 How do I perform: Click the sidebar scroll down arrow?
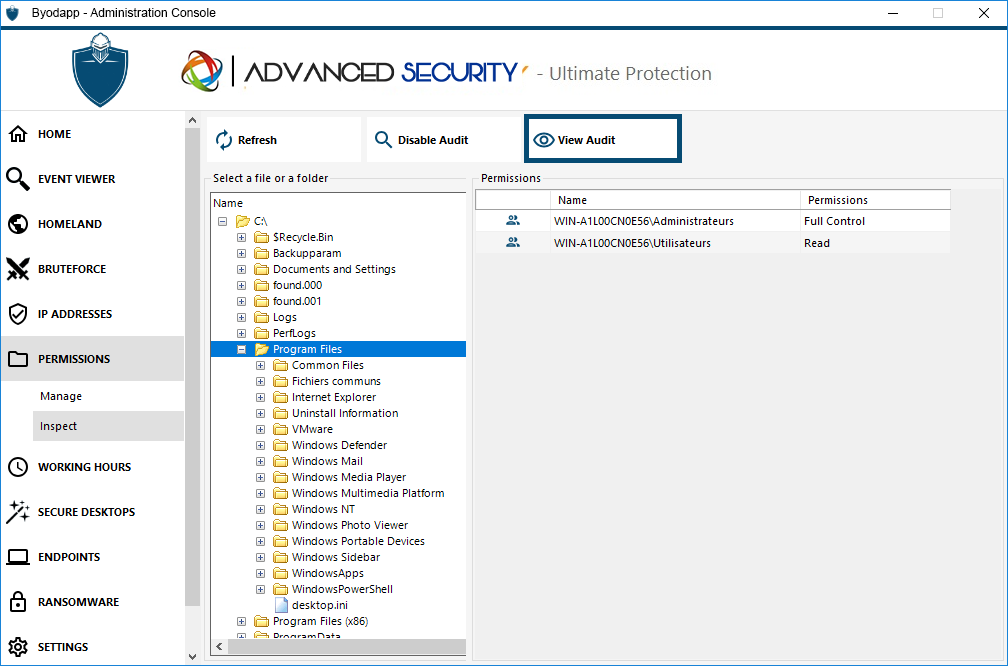(x=192, y=656)
